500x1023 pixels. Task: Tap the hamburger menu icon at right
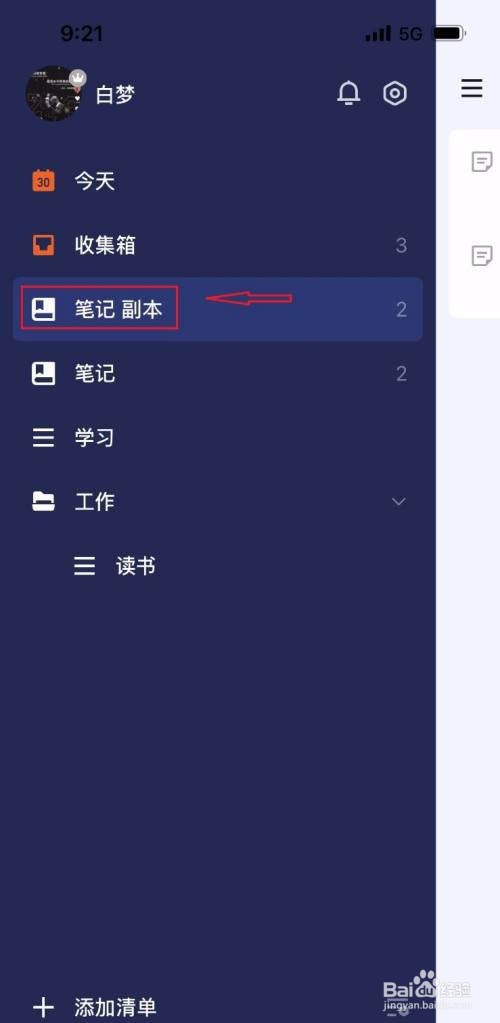pos(472,88)
